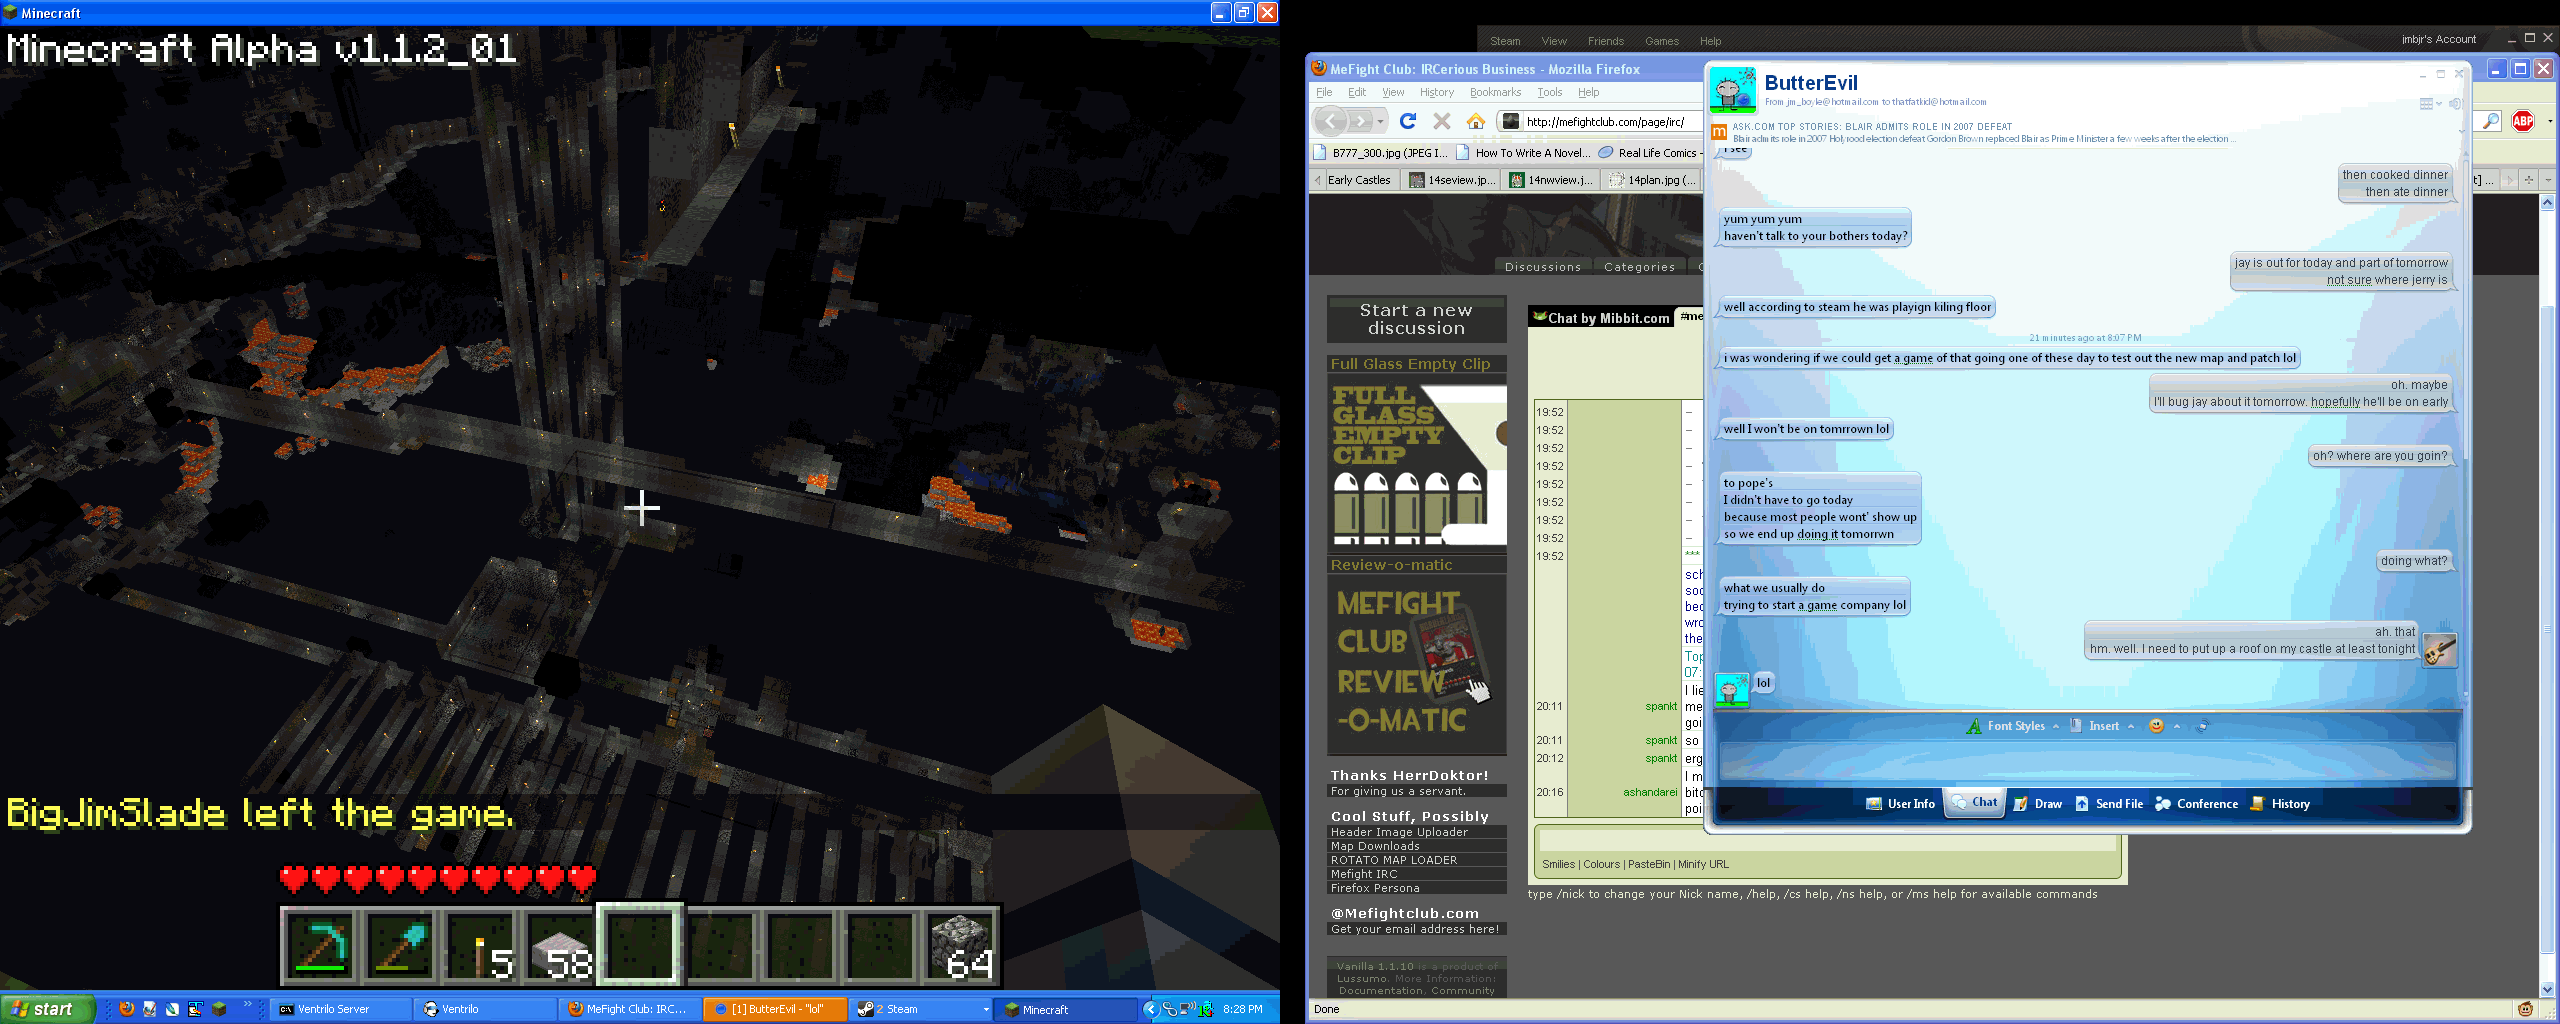The height and width of the screenshot is (1024, 2560).
Task: Open Firefox History menu
Action: 1437,92
